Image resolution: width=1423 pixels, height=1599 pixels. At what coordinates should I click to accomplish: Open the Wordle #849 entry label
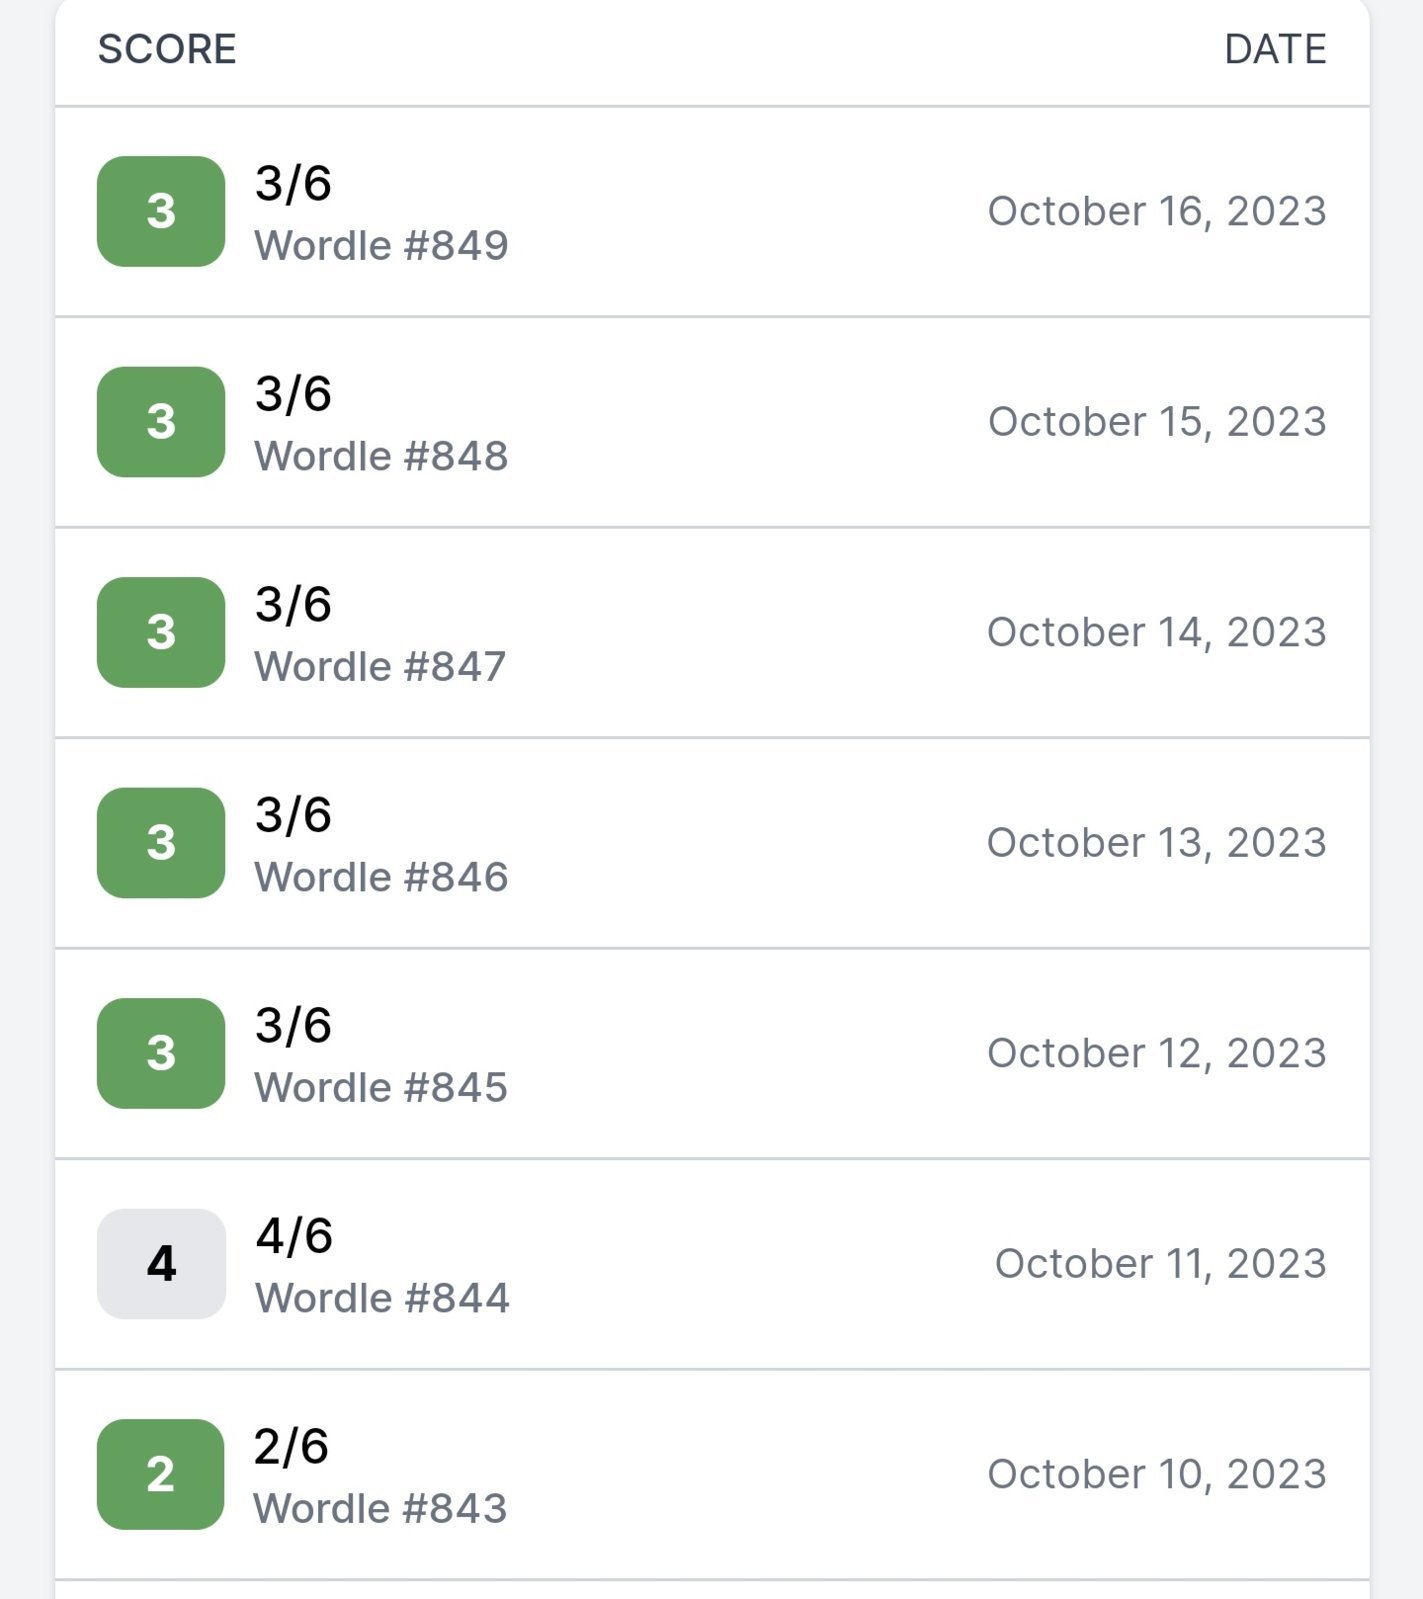381,246
